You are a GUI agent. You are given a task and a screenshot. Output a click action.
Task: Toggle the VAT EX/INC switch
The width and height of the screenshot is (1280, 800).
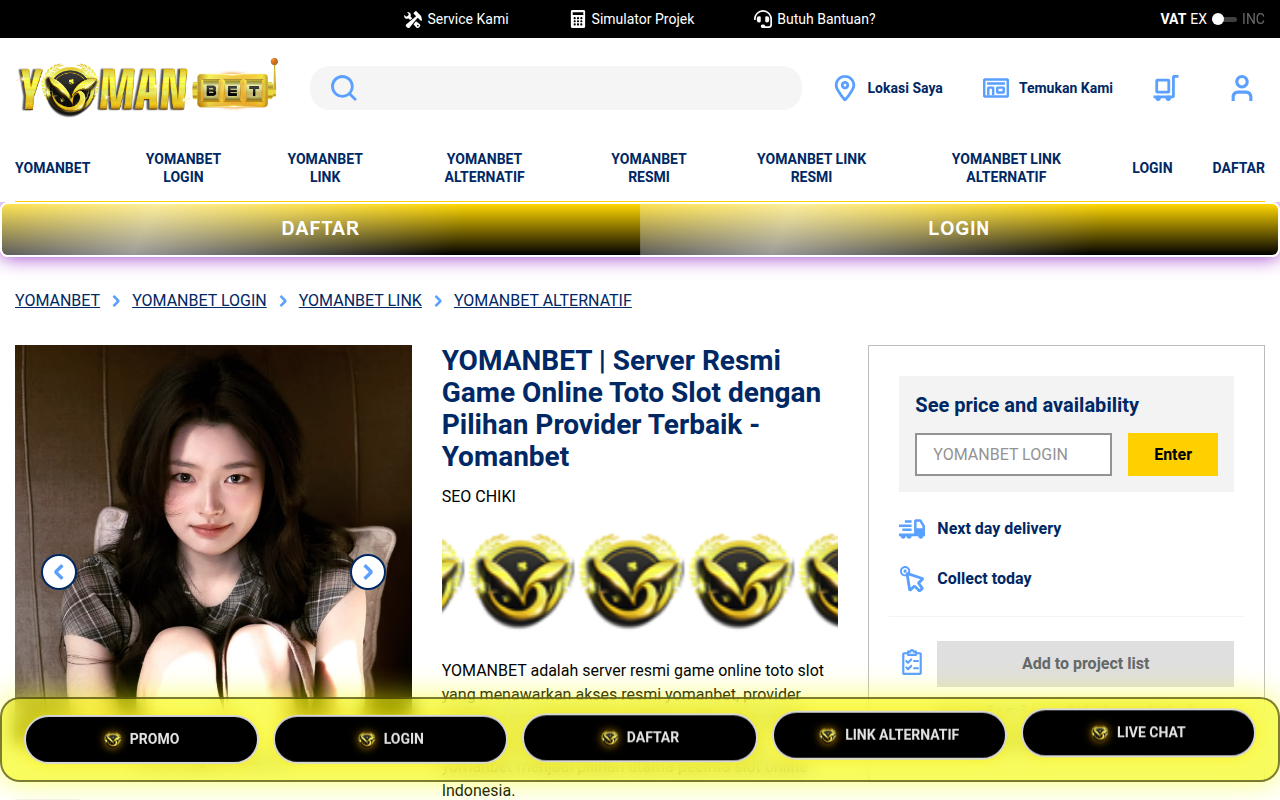pos(1224,19)
